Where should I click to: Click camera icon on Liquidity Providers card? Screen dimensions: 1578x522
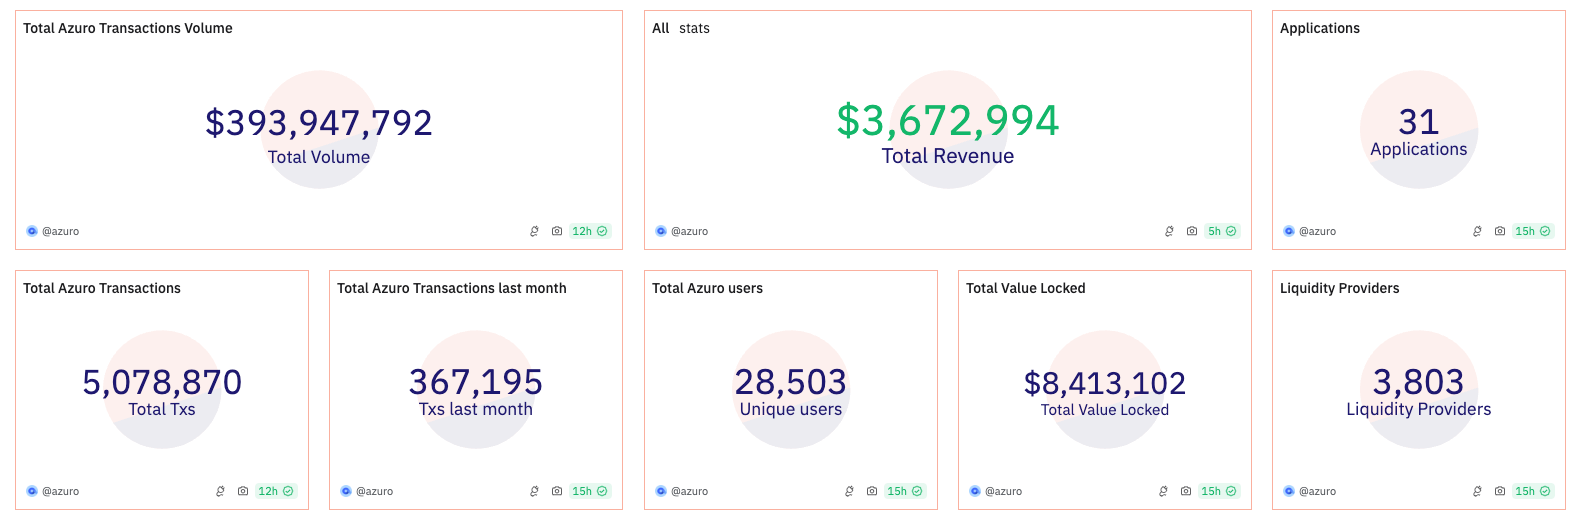[1500, 491]
